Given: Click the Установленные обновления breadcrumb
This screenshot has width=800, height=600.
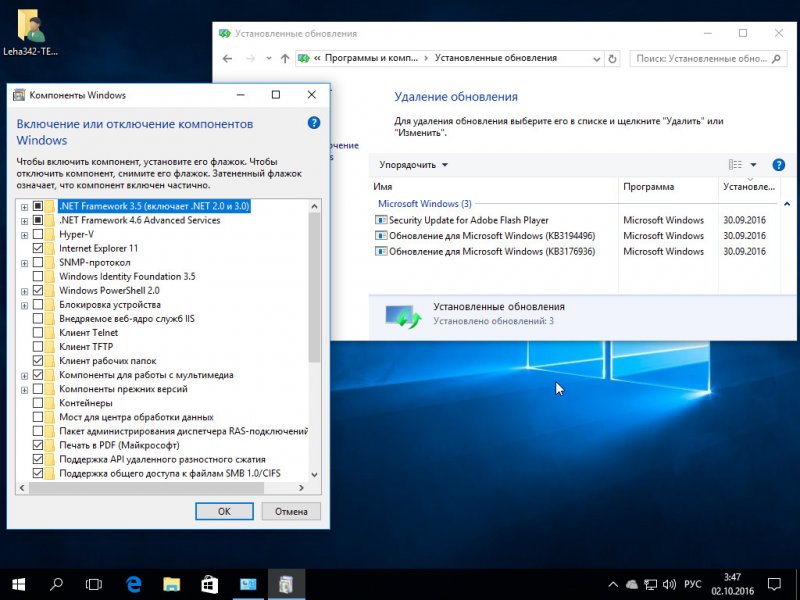Looking at the screenshot, I should pos(495,58).
